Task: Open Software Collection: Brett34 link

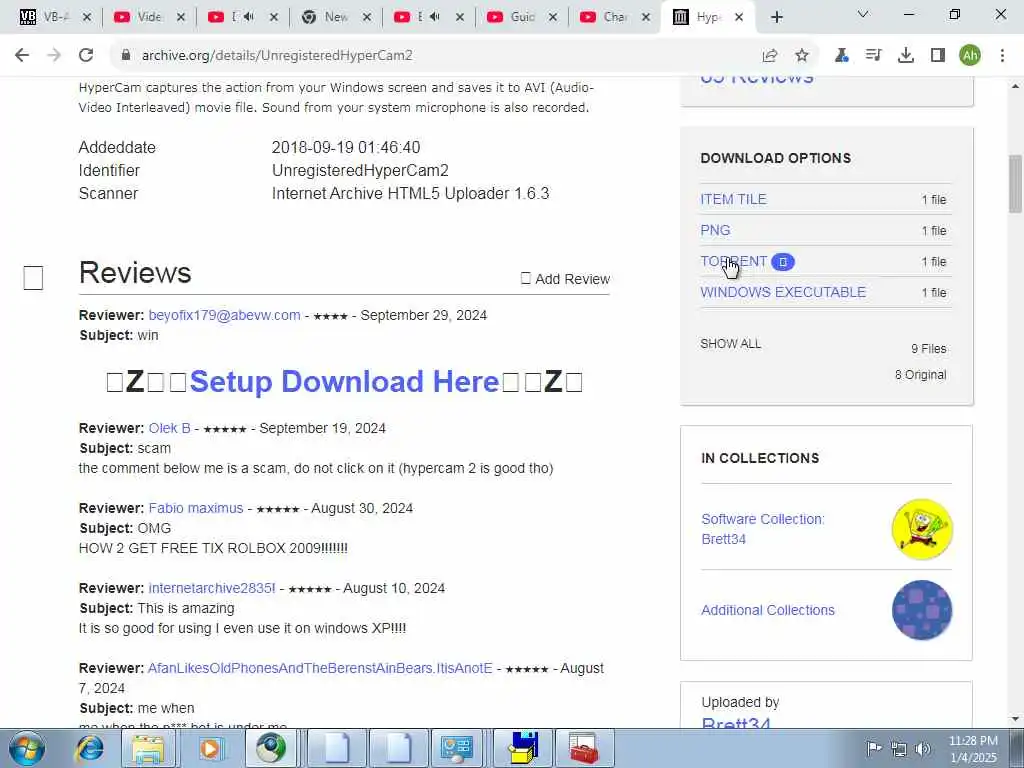Action: pyautogui.click(x=762, y=529)
